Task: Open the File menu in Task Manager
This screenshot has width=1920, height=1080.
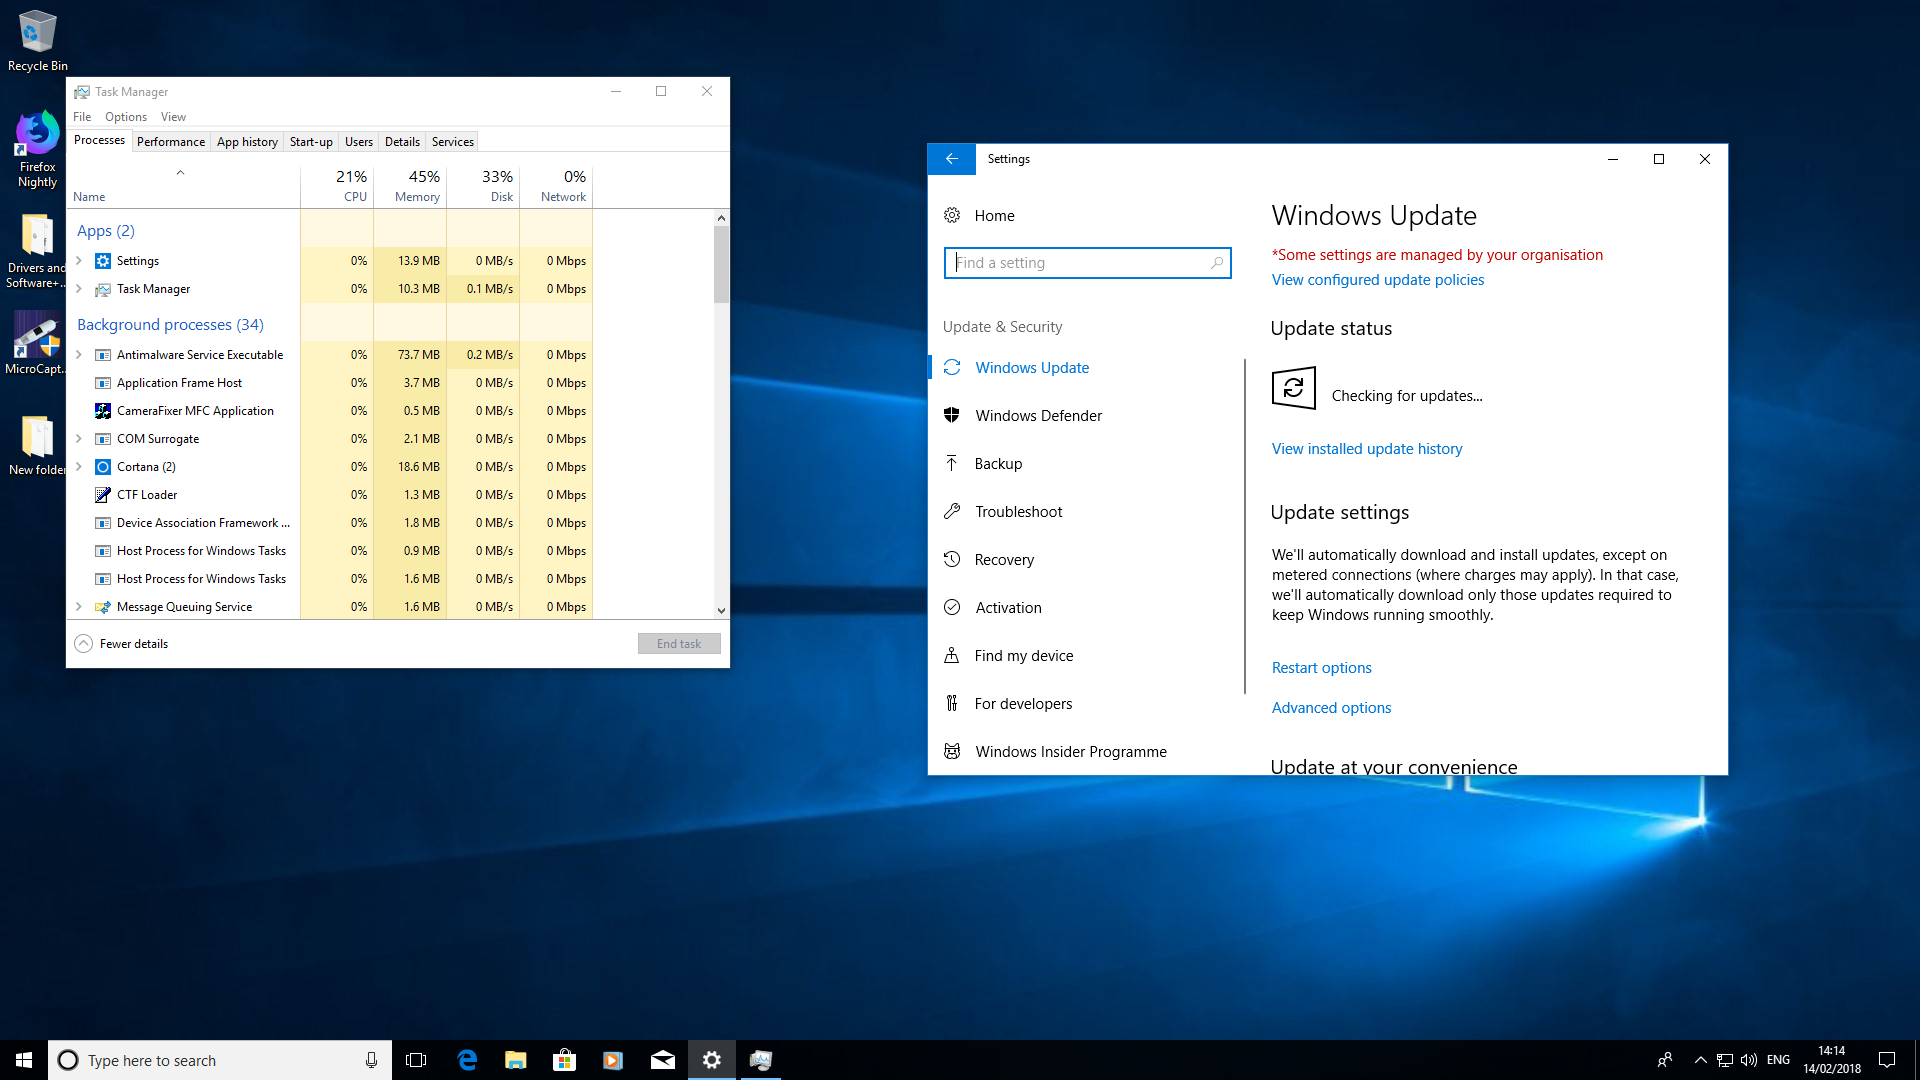Action: [x=82, y=117]
